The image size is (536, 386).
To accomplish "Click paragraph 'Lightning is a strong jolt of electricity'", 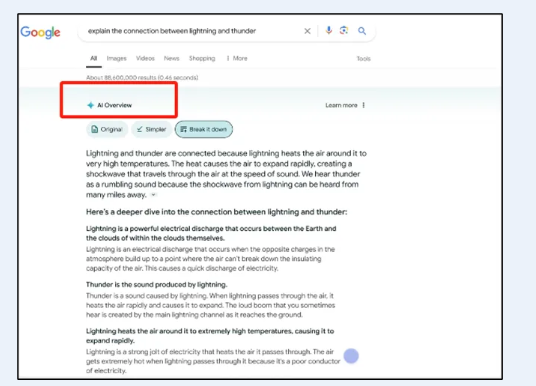I will click(213, 361).
